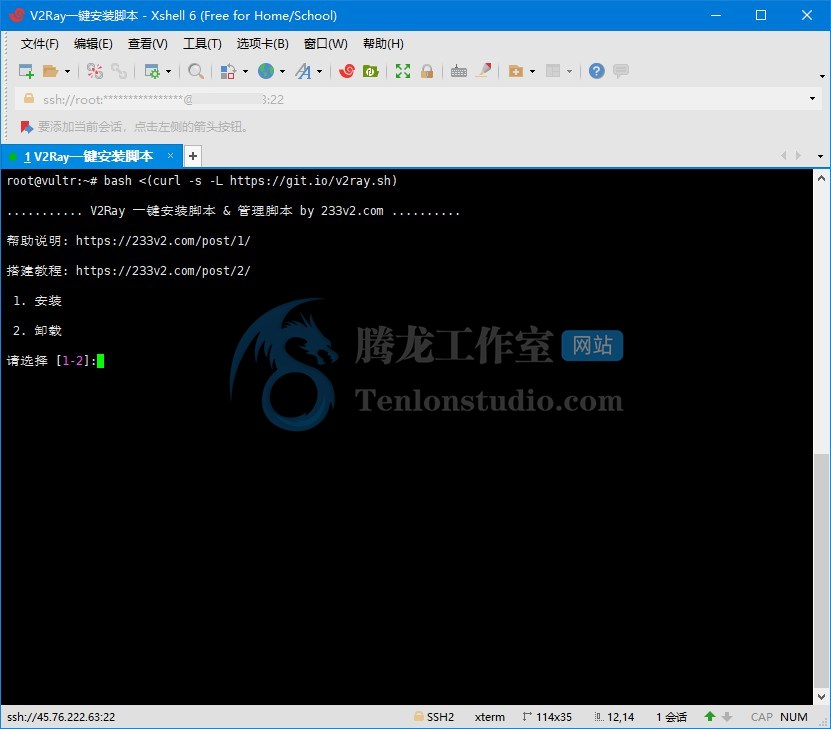Click the color scheme icon
831x729 pixels.
(228, 71)
